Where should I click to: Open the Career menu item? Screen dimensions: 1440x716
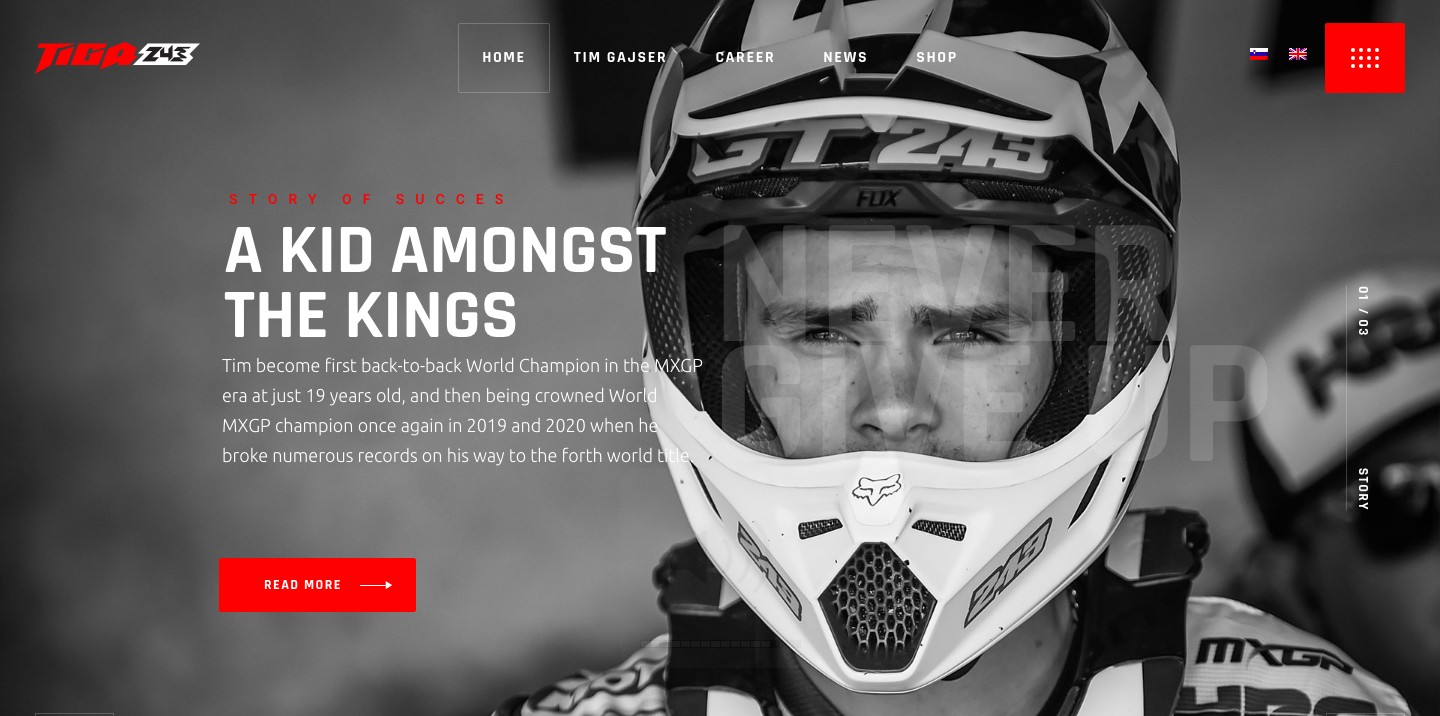click(745, 58)
